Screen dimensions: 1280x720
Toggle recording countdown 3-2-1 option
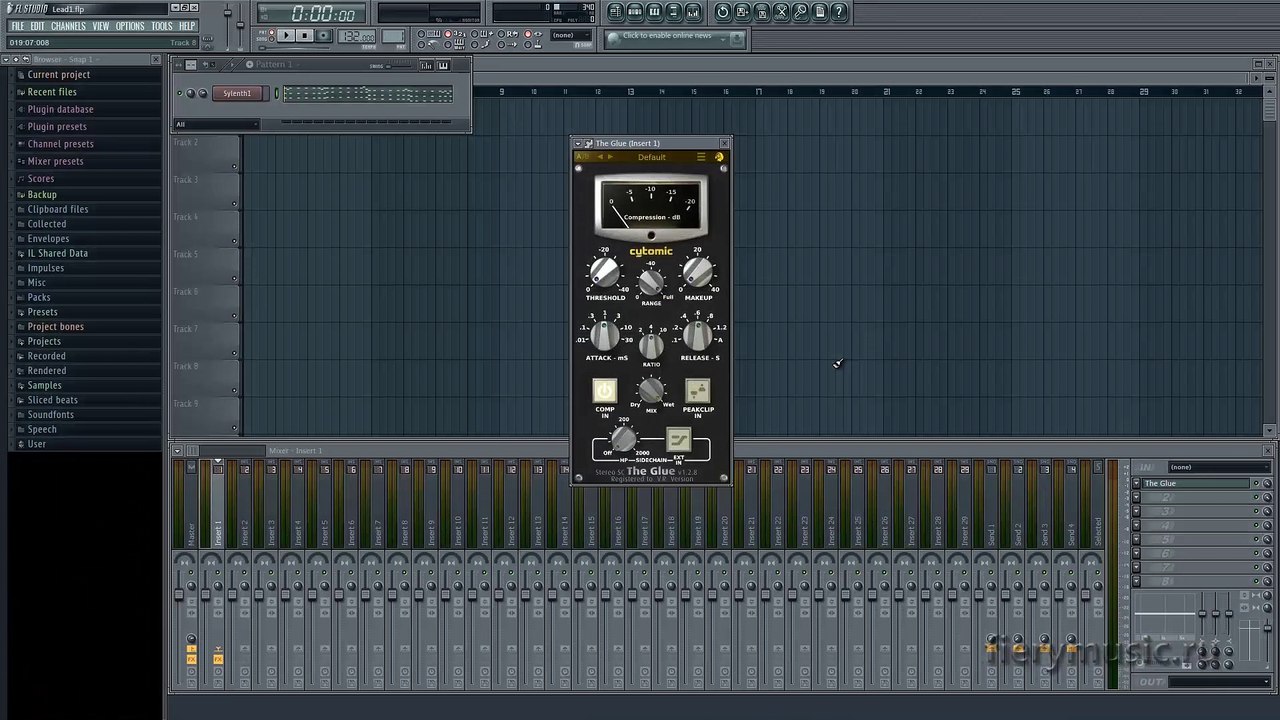[447, 33]
